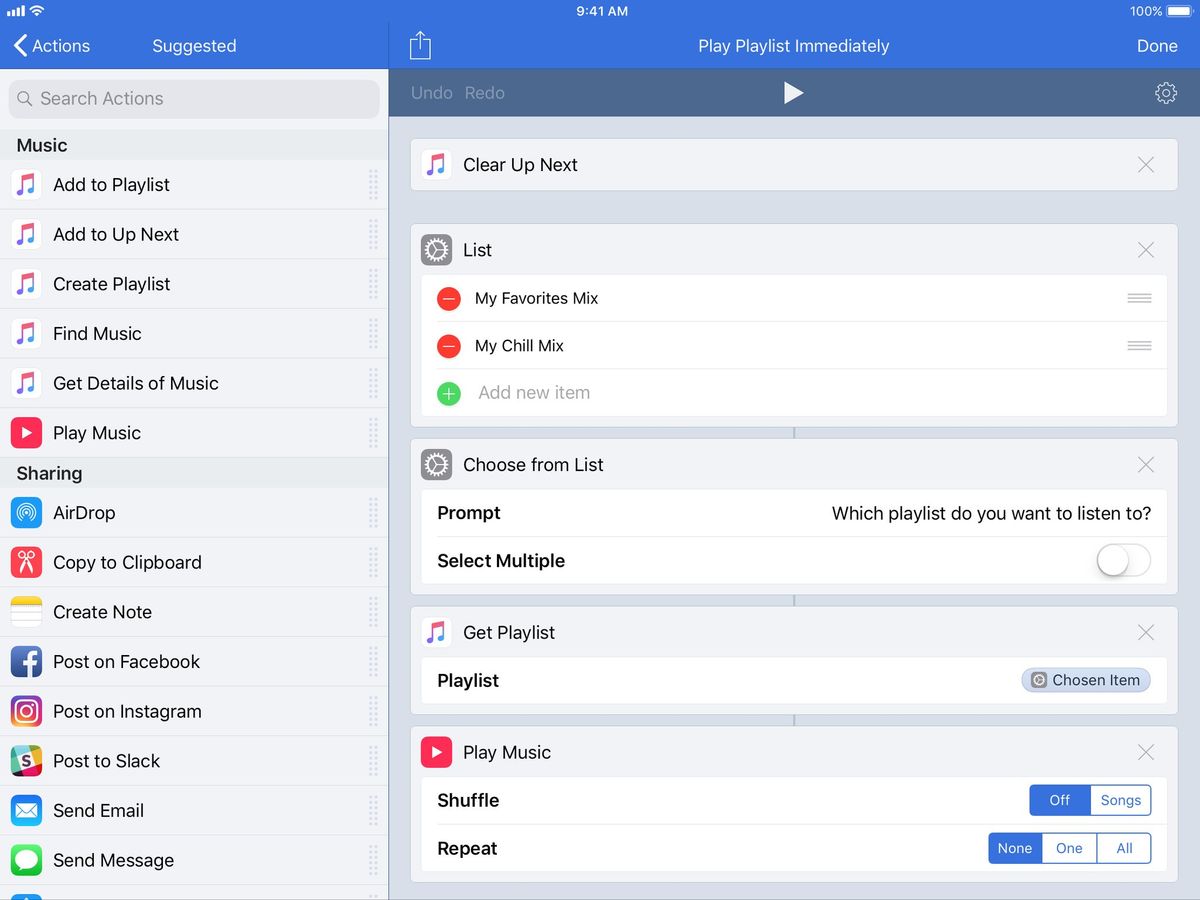
Task: Click the Send Message icon
Action: [26, 860]
